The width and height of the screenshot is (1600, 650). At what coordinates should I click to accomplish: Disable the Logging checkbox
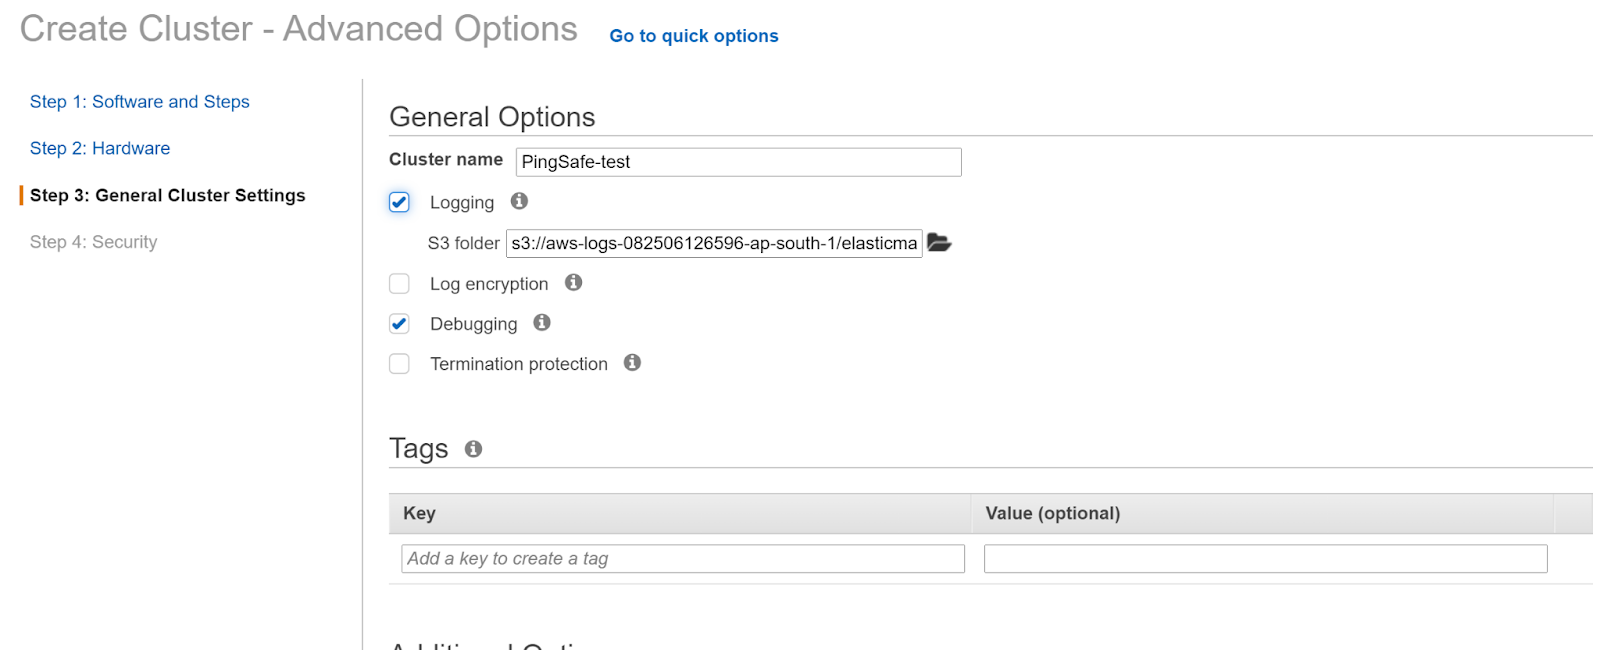(x=399, y=202)
